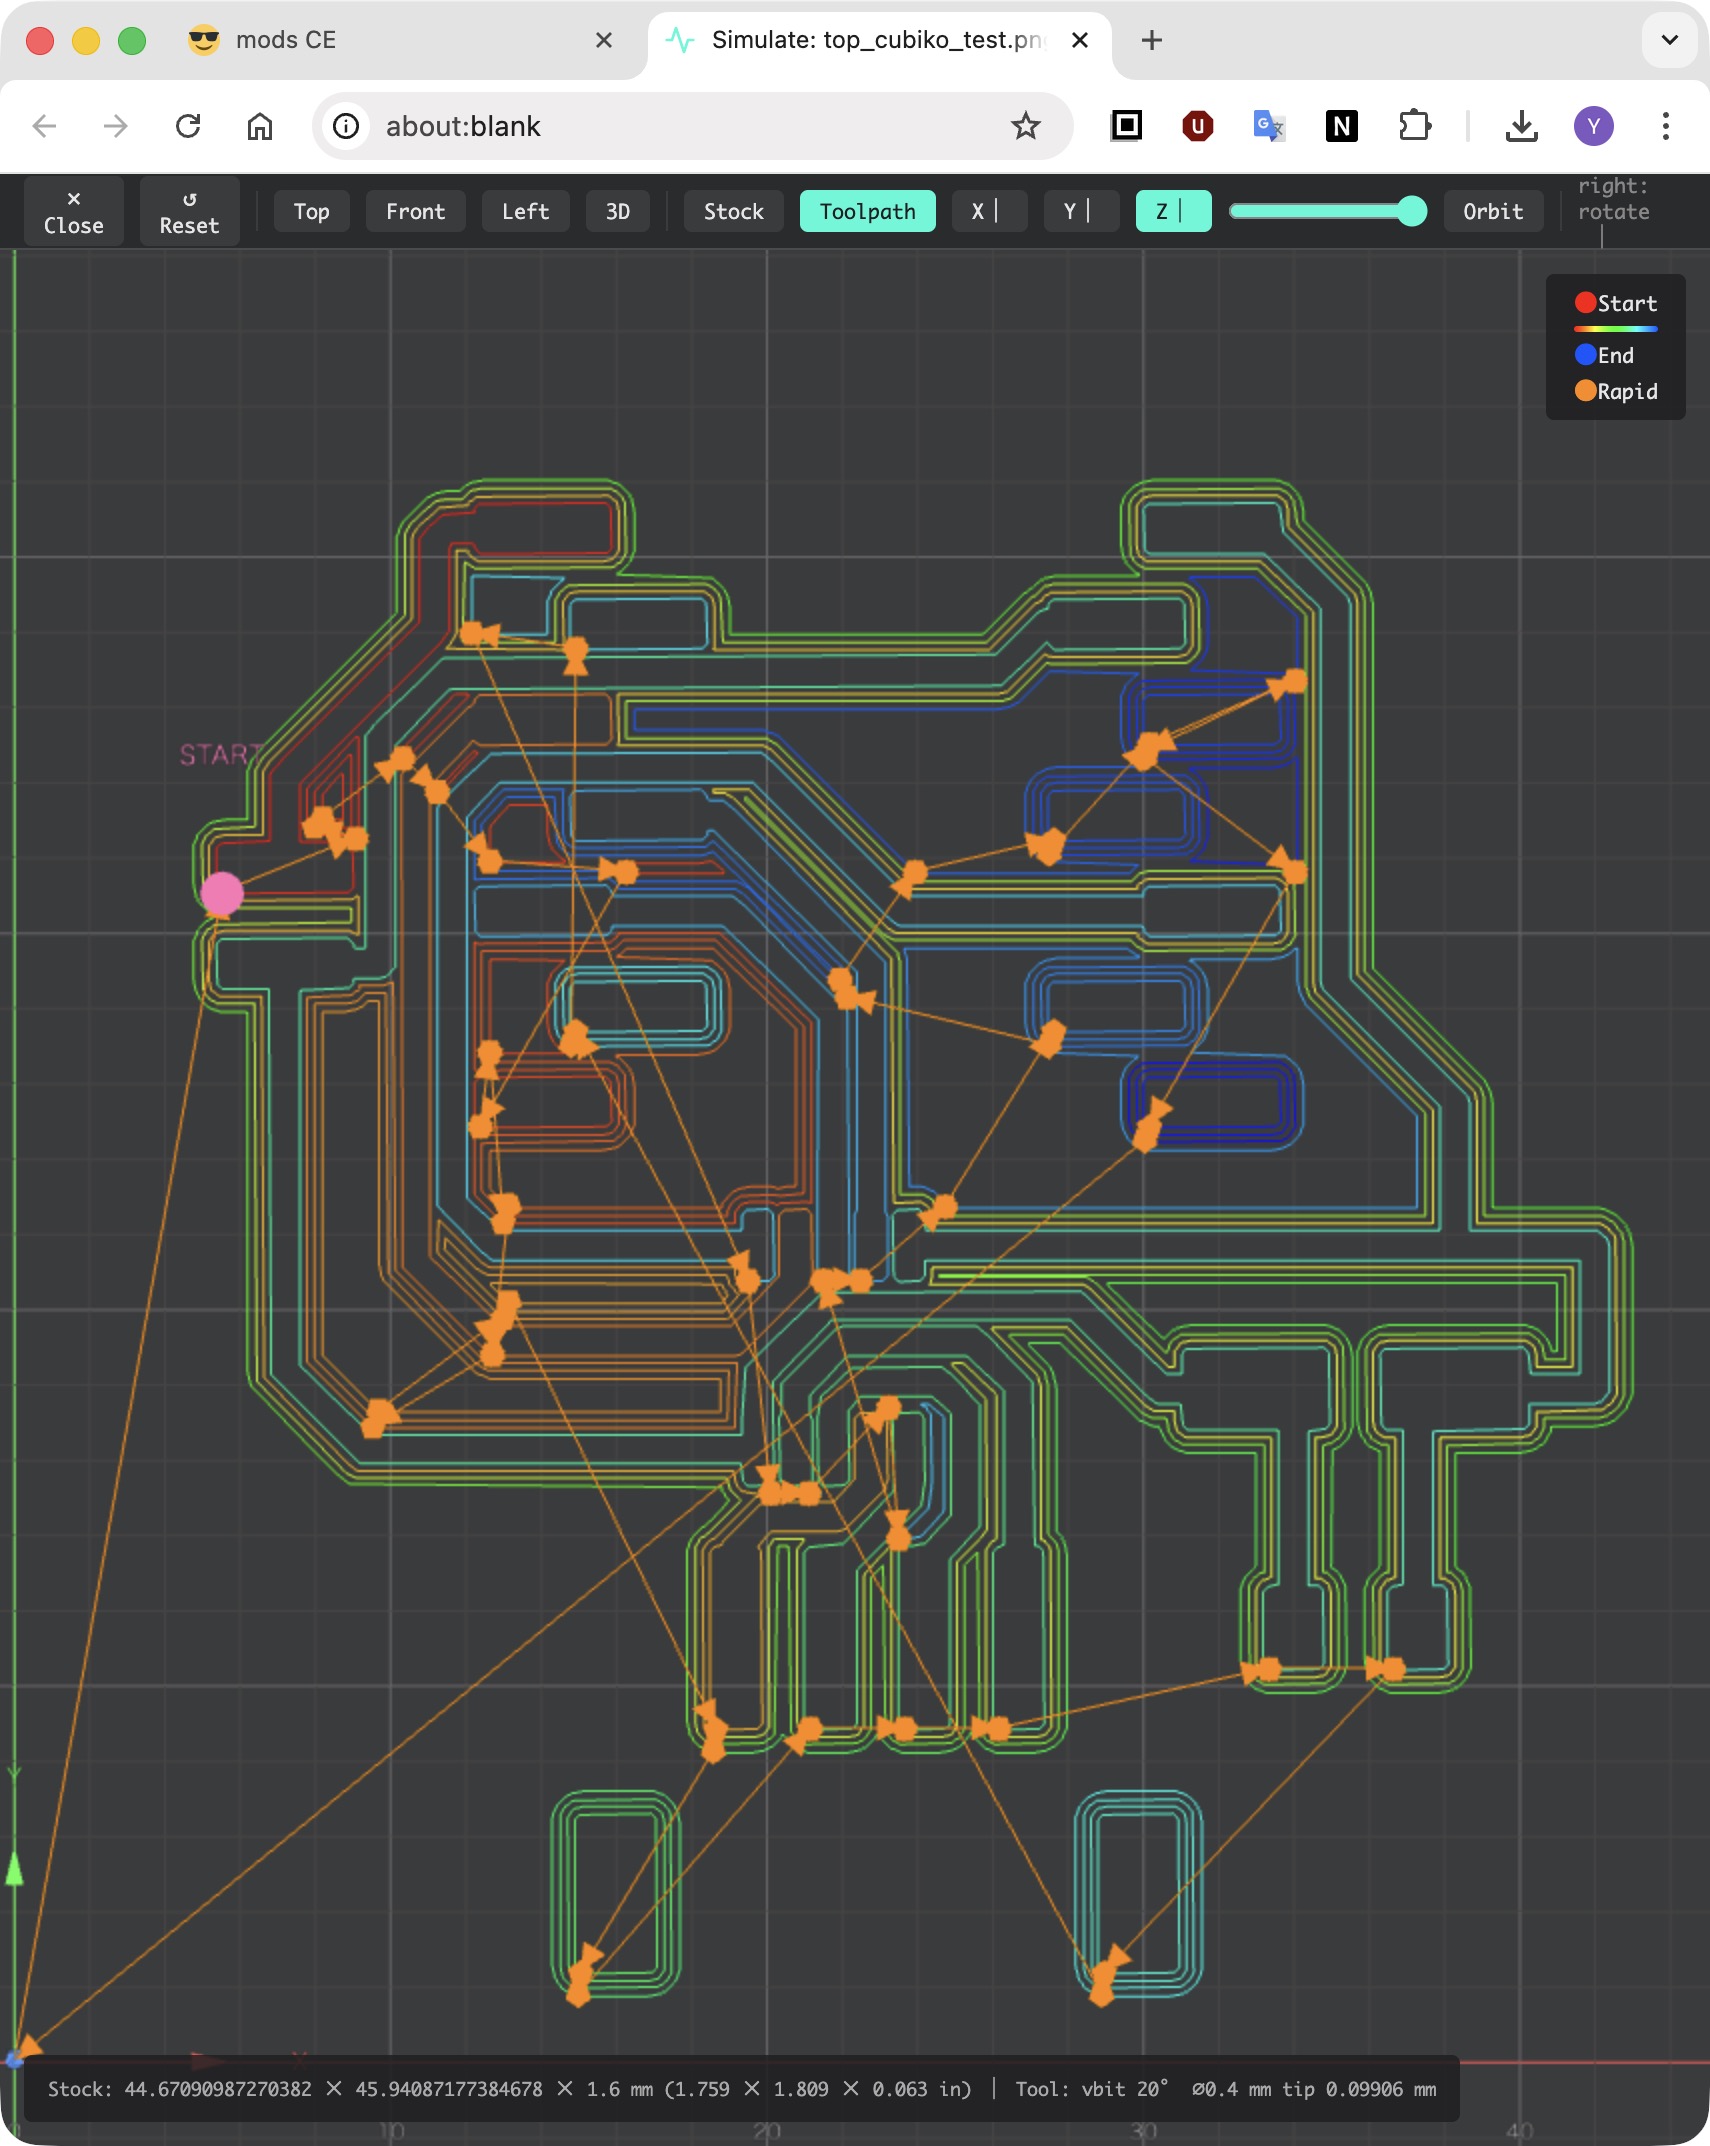This screenshot has height=2146, width=1710.
Task: Toggle the Stock visibility button
Action: click(x=733, y=211)
